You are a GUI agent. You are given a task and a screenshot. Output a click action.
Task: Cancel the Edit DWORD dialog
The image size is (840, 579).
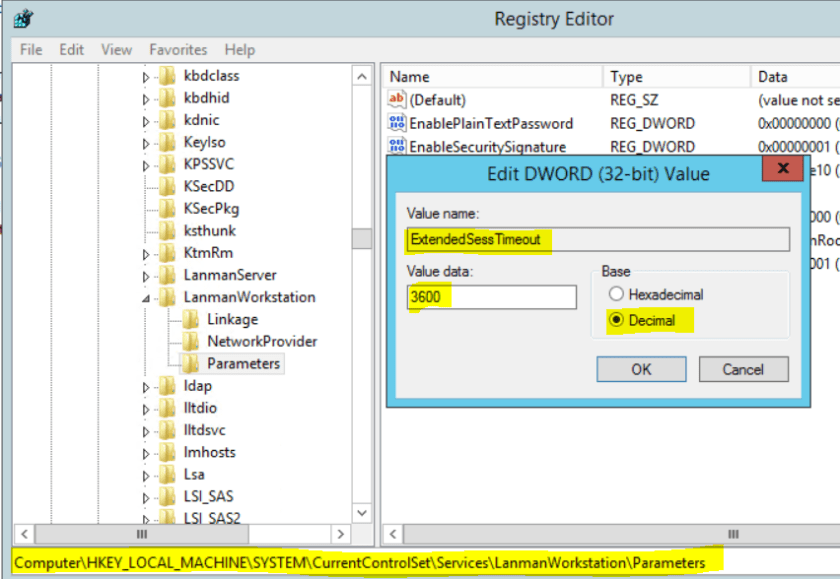[x=742, y=369]
